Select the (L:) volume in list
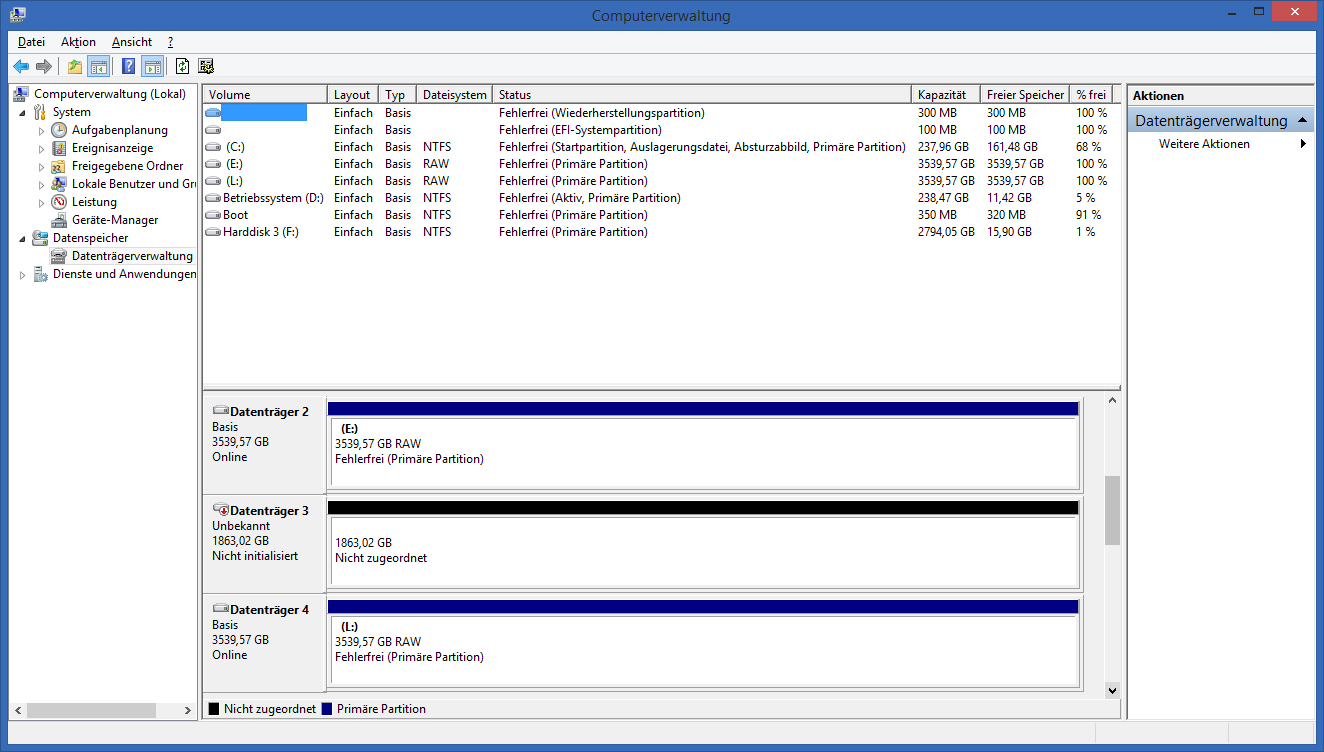The width and height of the screenshot is (1324, 752). pyautogui.click(x=661, y=181)
